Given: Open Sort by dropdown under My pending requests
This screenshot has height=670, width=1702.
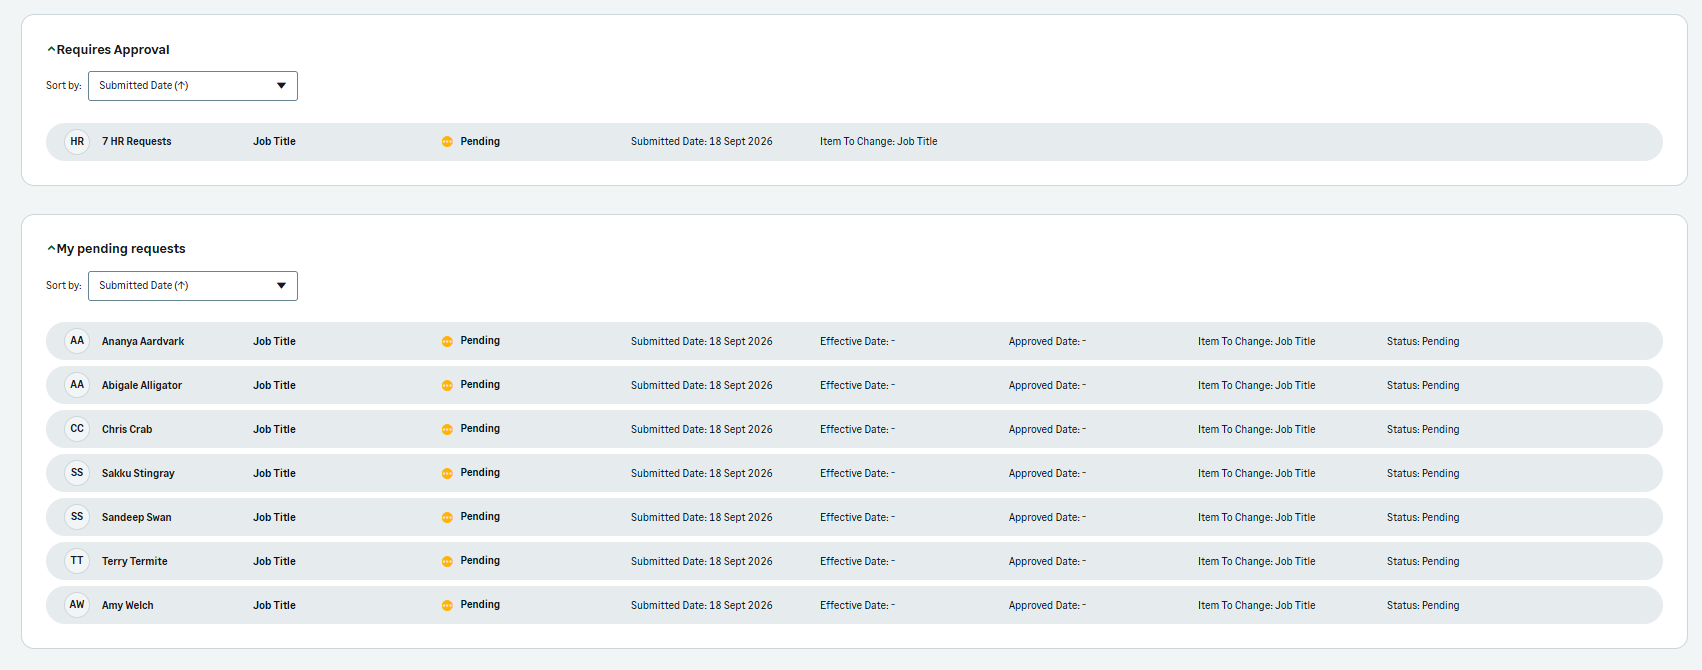Looking at the screenshot, I should 193,286.
